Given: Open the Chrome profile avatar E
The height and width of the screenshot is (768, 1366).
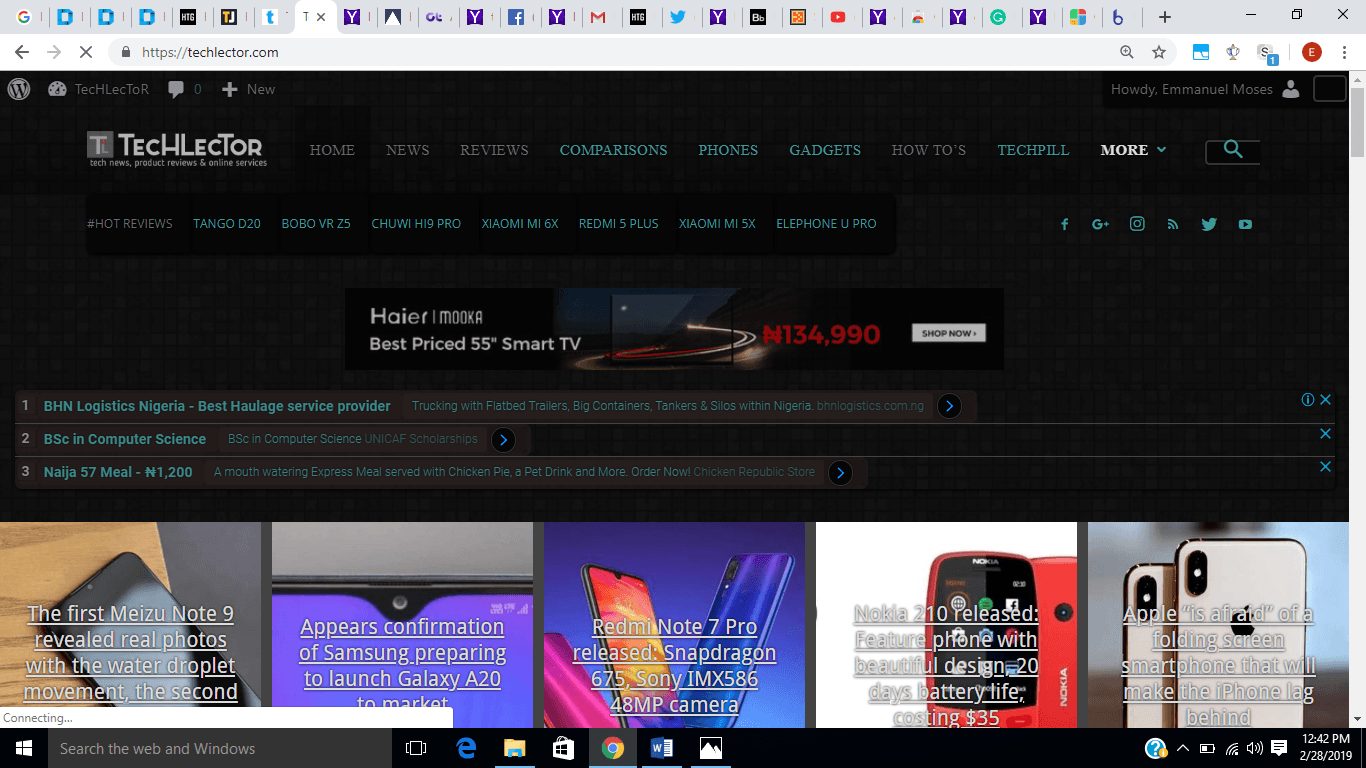Looking at the screenshot, I should tap(1312, 52).
